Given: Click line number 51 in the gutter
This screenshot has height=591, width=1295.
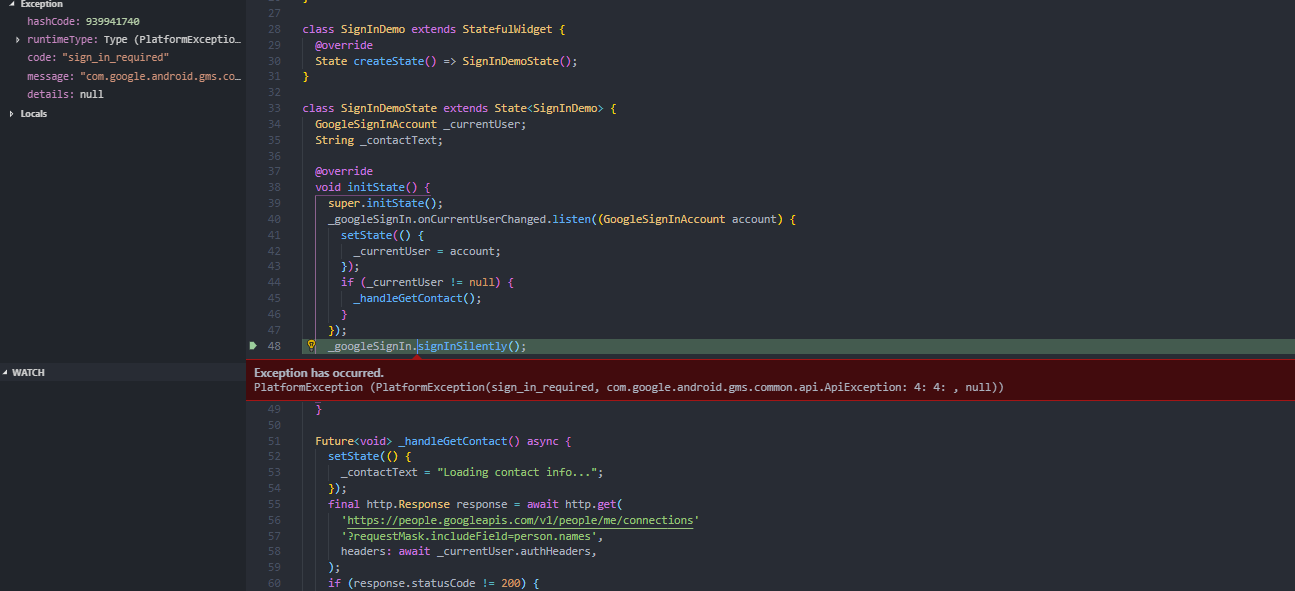Looking at the screenshot, I should coord(275,440).
